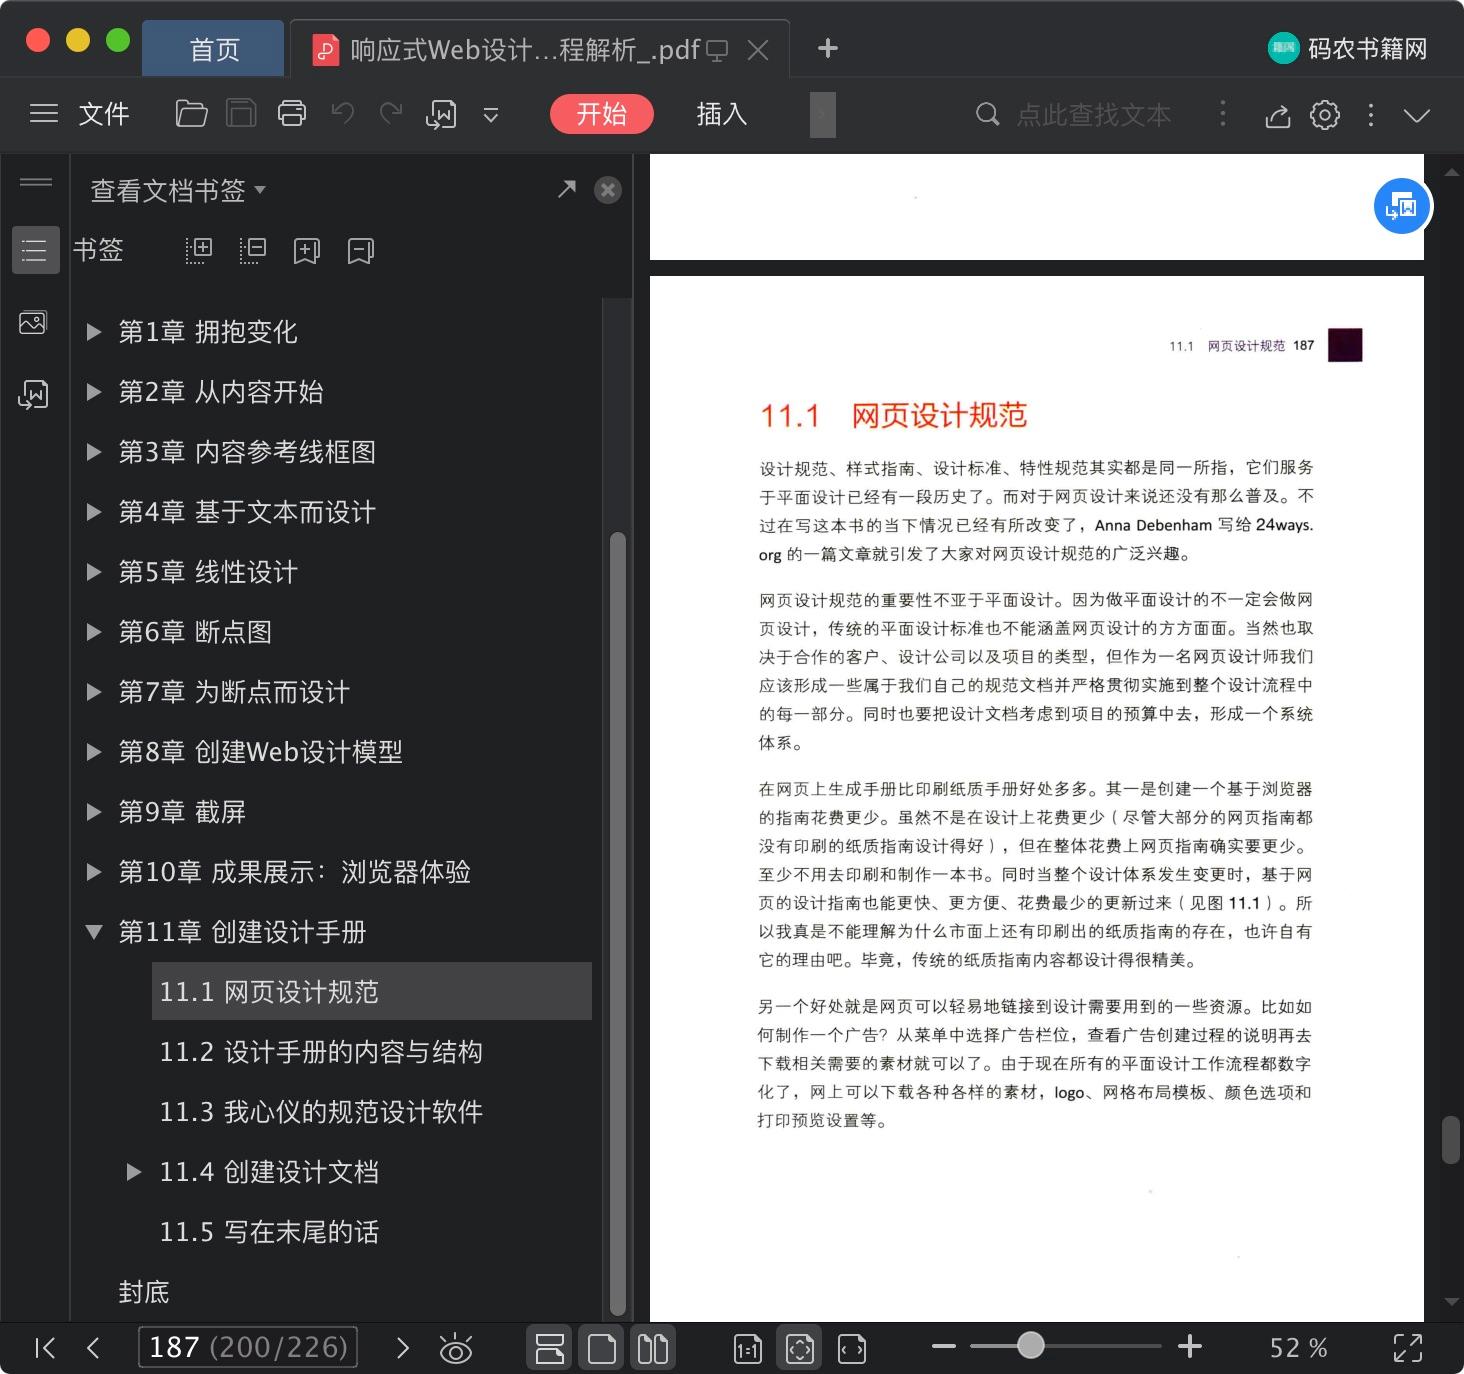The width and height of the screenshot is (1464, 1374).
Task: Close the bookmark panel
Action: point(608,190)
